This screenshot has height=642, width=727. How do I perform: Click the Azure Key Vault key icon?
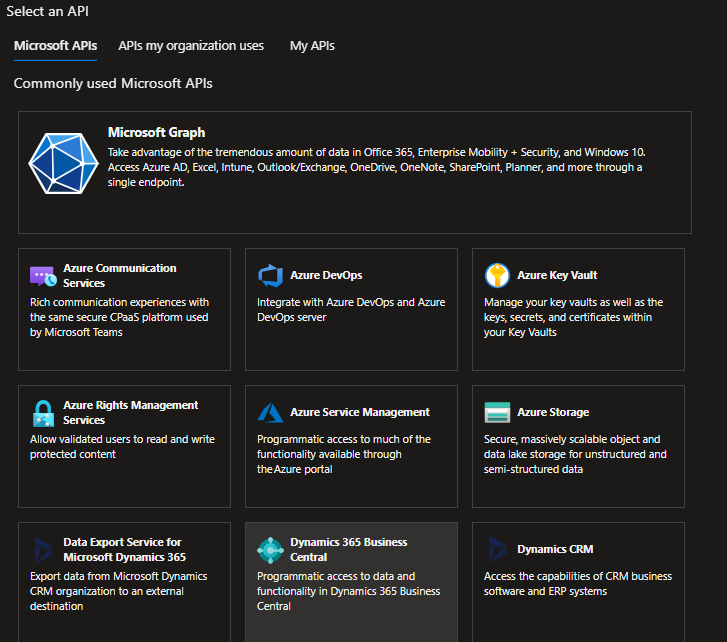pos(497,275)
